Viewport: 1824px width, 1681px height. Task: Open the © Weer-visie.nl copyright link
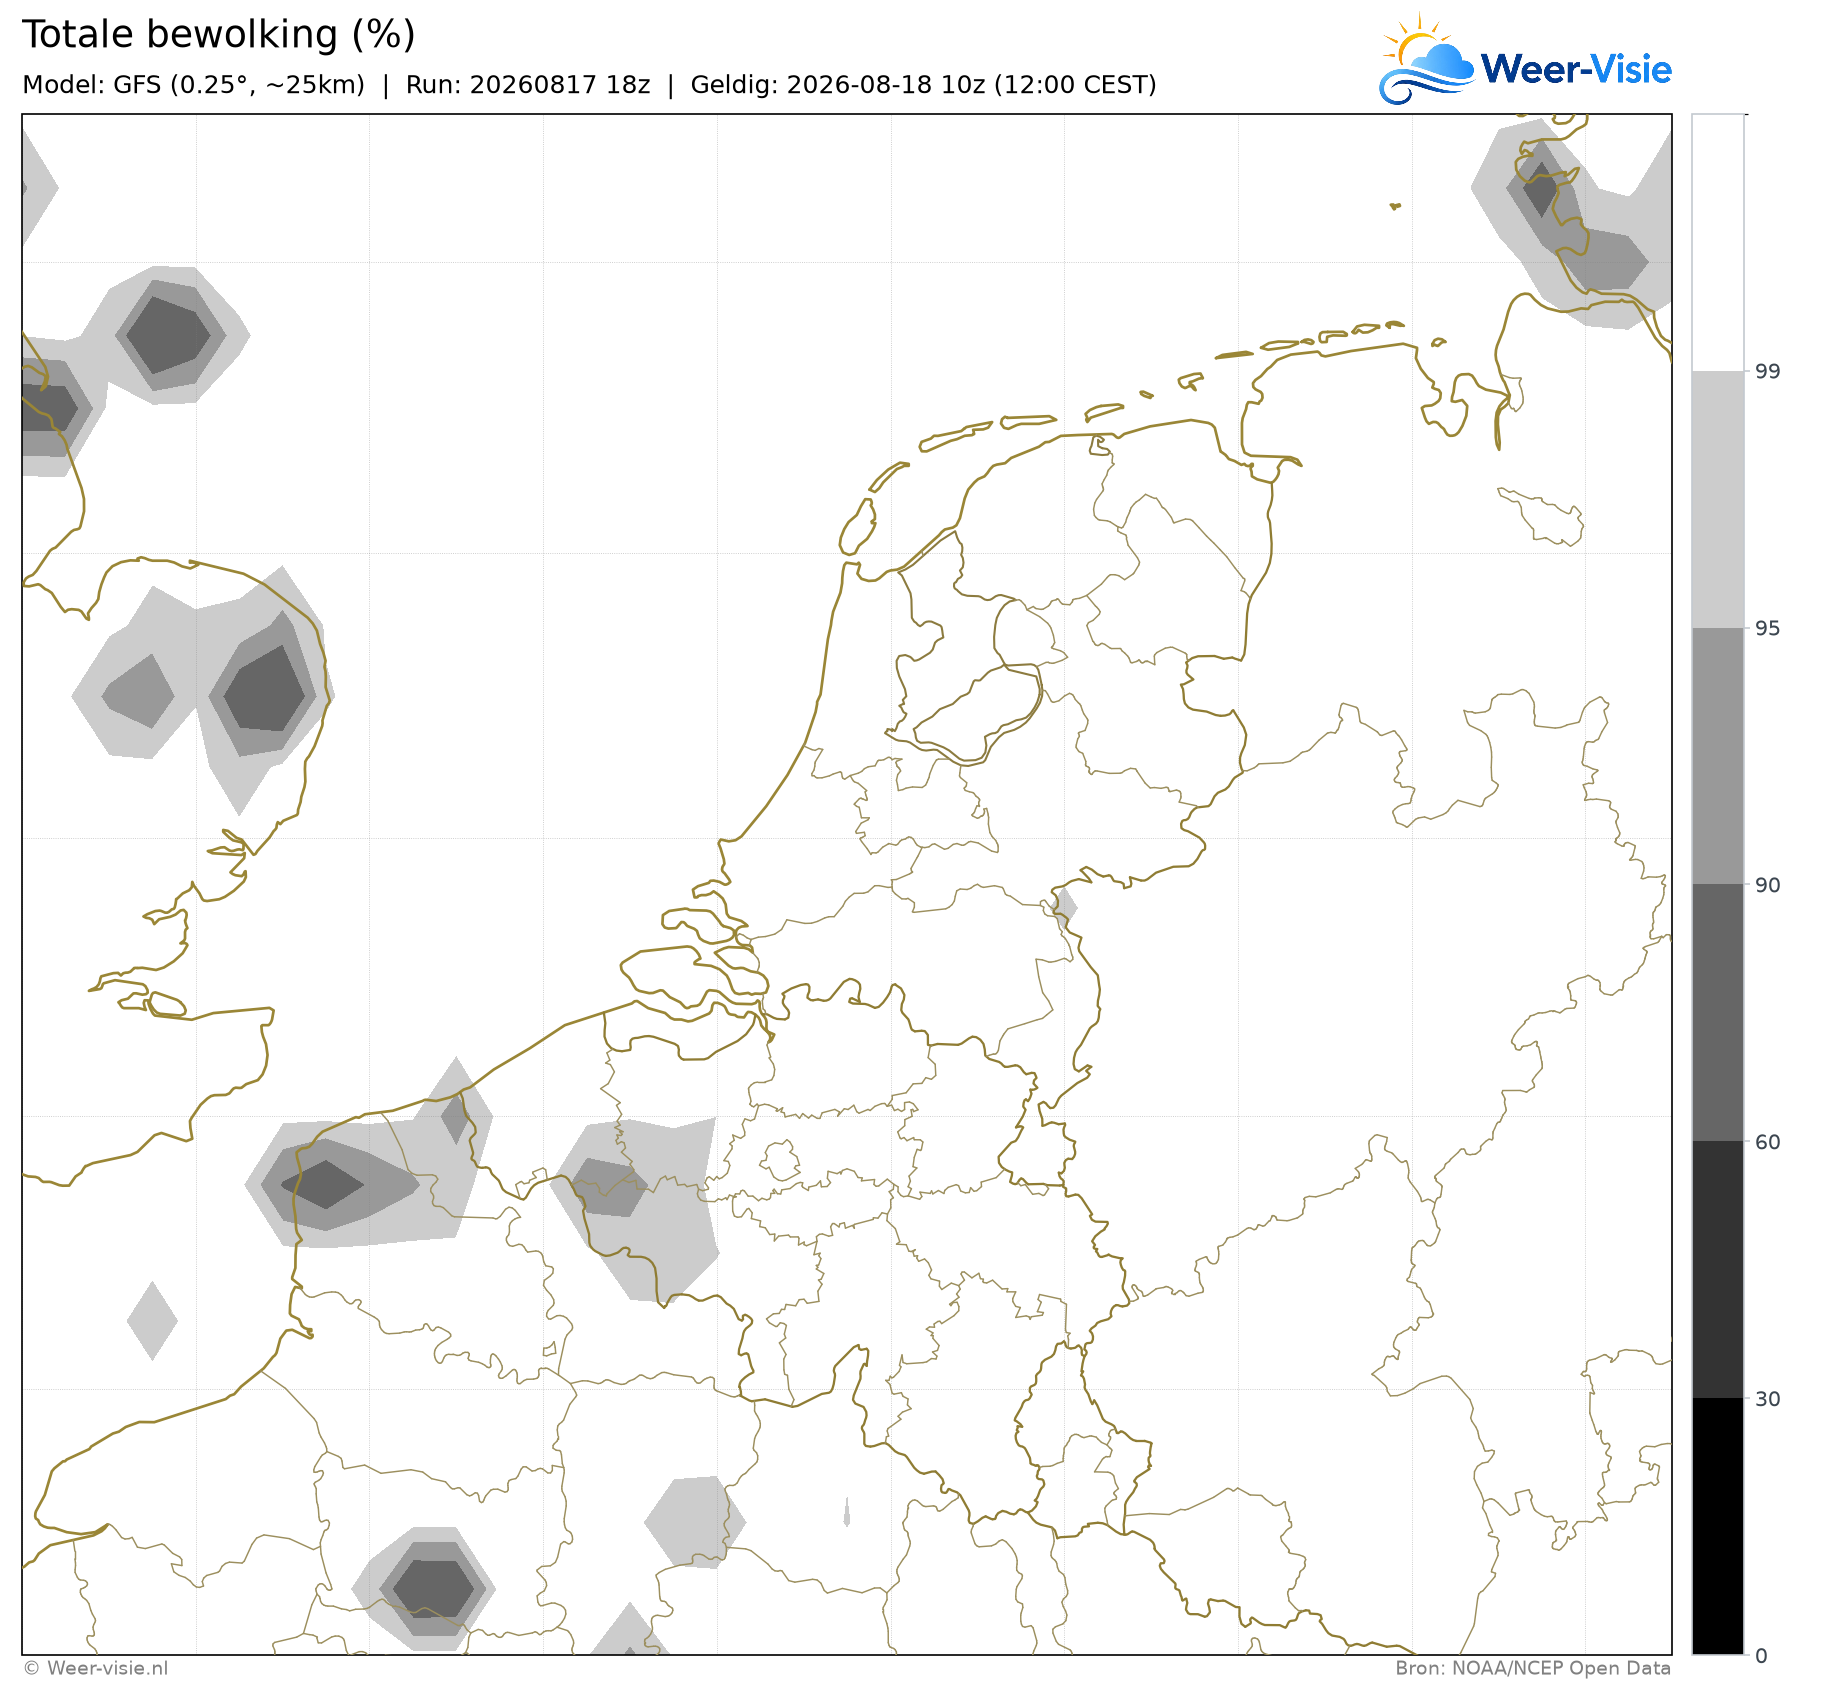pyautogui.click(x=96, y=1668)
